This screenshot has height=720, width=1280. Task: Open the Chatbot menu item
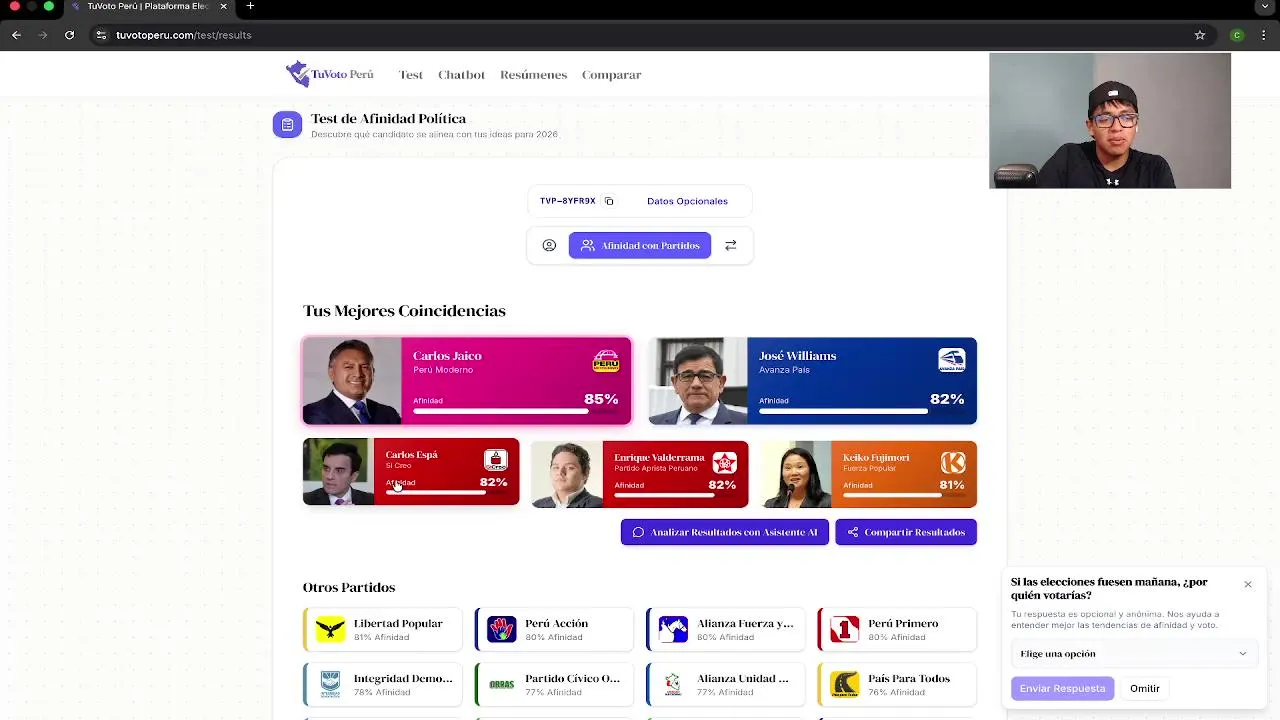(x=461, y=75)
